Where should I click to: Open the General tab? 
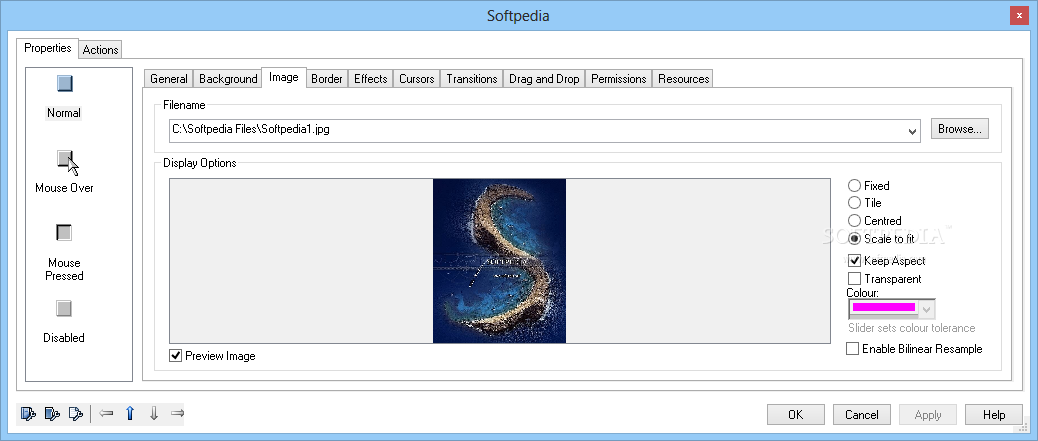[x=169, y=79]
